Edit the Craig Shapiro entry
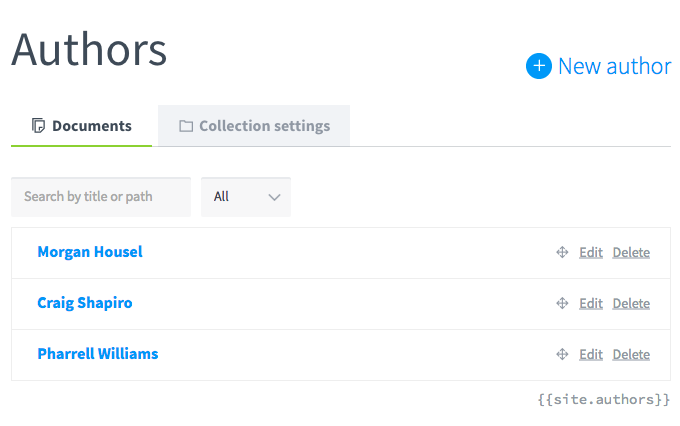The height and width of the screenshot is (426, 680). (591, 303)
